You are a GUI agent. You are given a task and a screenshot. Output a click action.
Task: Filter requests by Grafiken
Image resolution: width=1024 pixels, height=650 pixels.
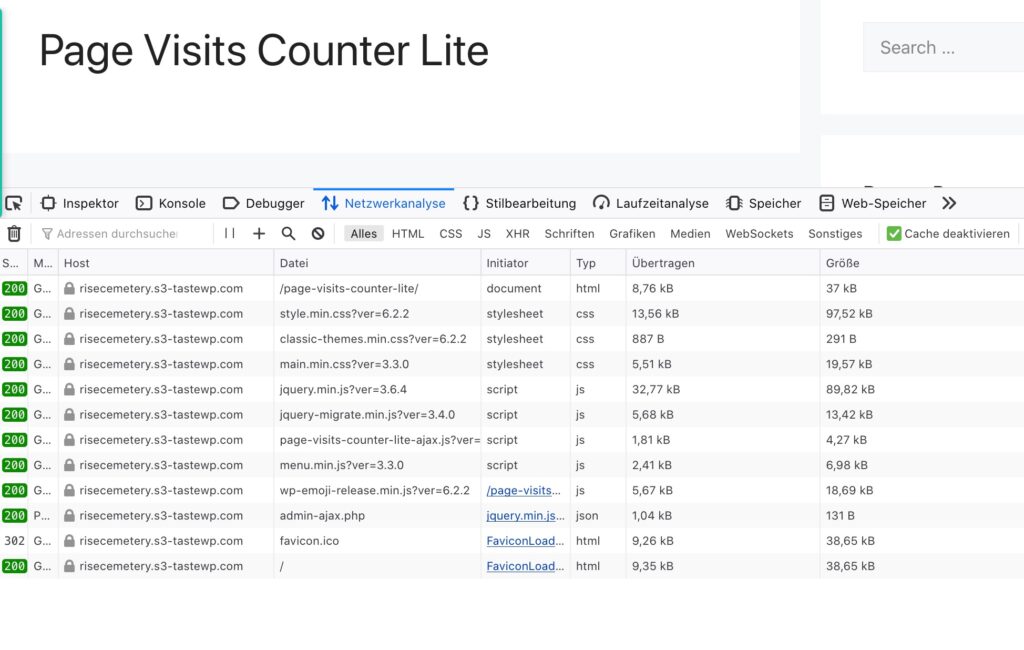coord(632,233)
